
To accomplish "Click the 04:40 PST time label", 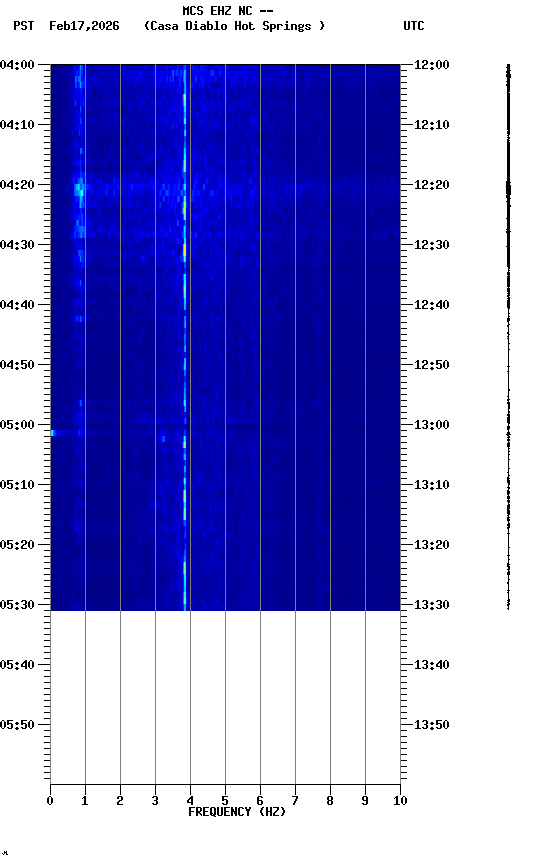I will tap(17, 305).
